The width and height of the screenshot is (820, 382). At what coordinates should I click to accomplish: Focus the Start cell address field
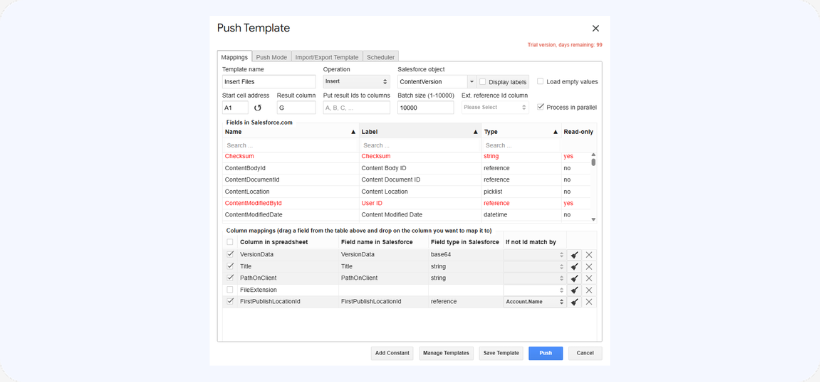pos(235,107)
